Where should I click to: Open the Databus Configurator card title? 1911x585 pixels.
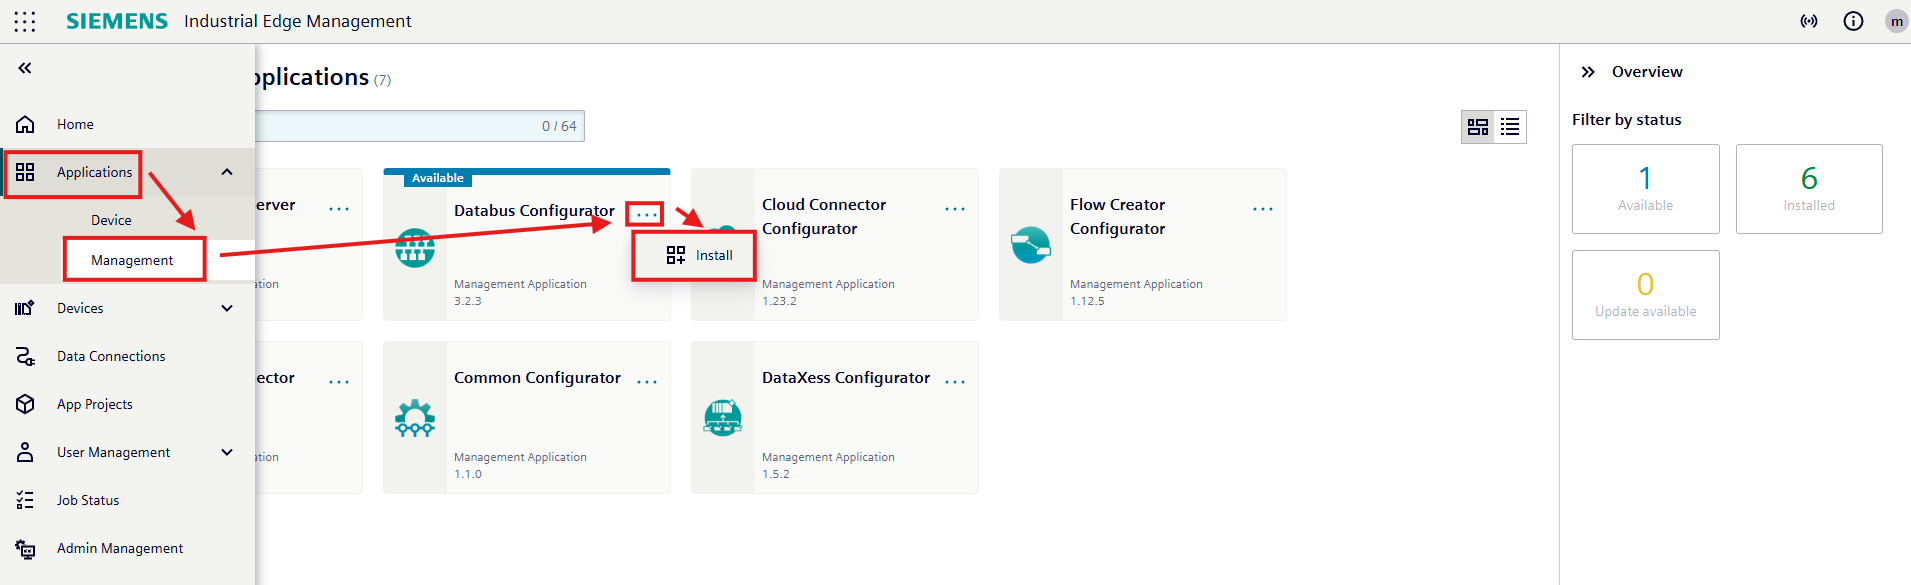[x=534, y=210]
